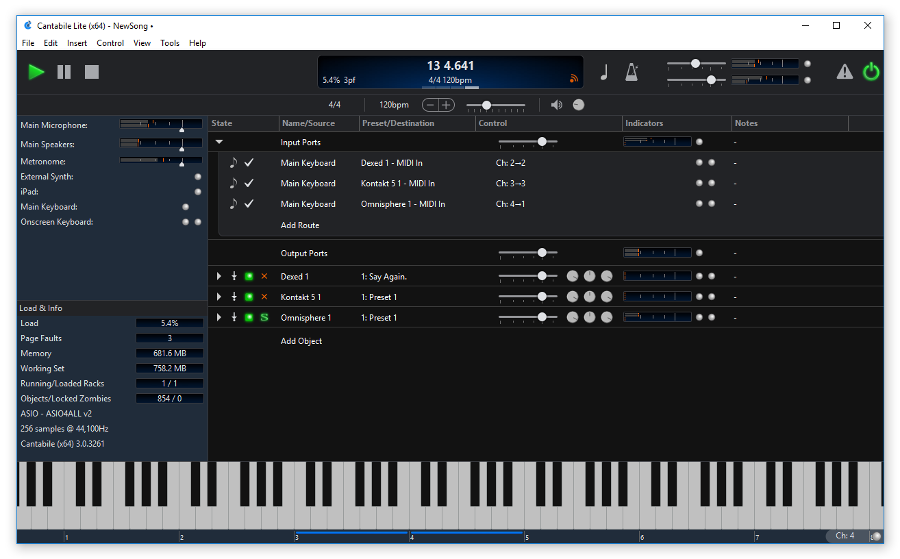Adjust the Dexed 1 gain slider

527,276
